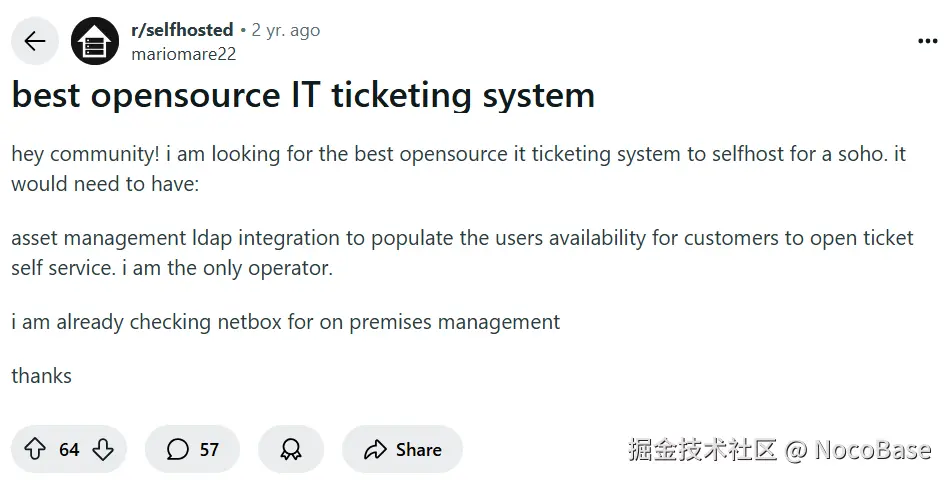
Task: Give an award using the ribbon icon
Action: tap(291, 449)
